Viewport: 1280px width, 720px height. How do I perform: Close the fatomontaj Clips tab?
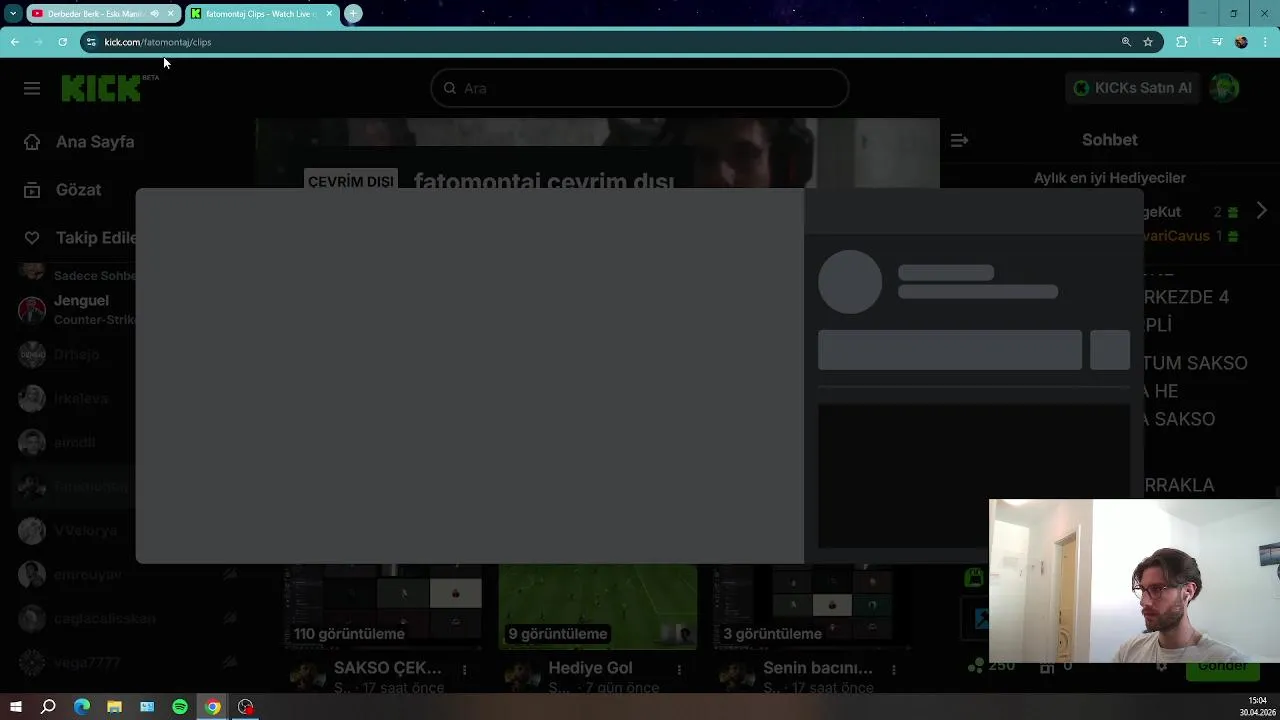[329, 14]
